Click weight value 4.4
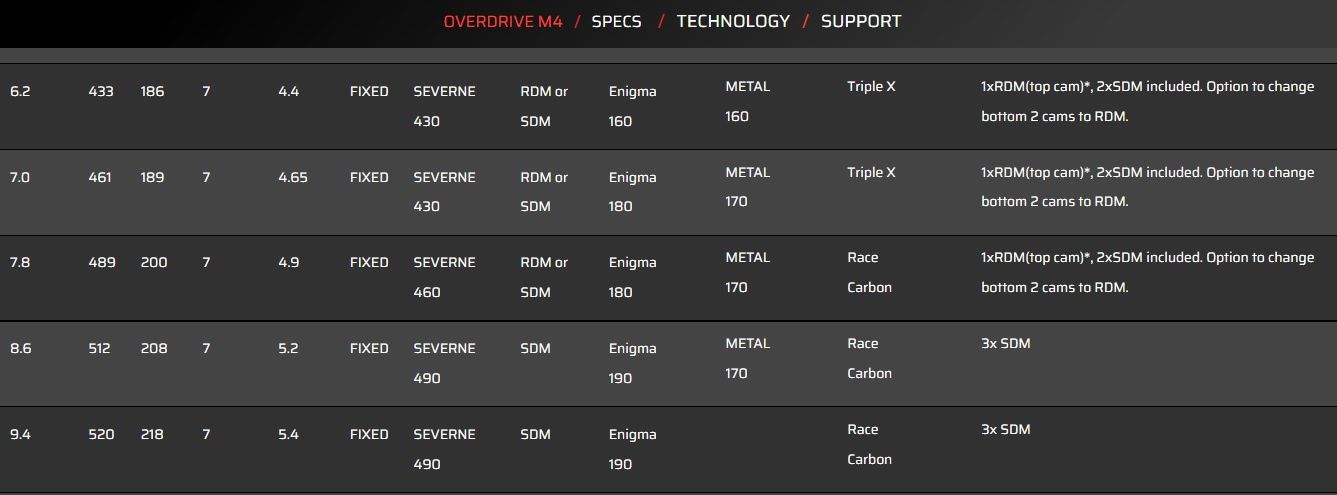The height and width of the screenshot is (495, 1337). (x=288, y=91)
